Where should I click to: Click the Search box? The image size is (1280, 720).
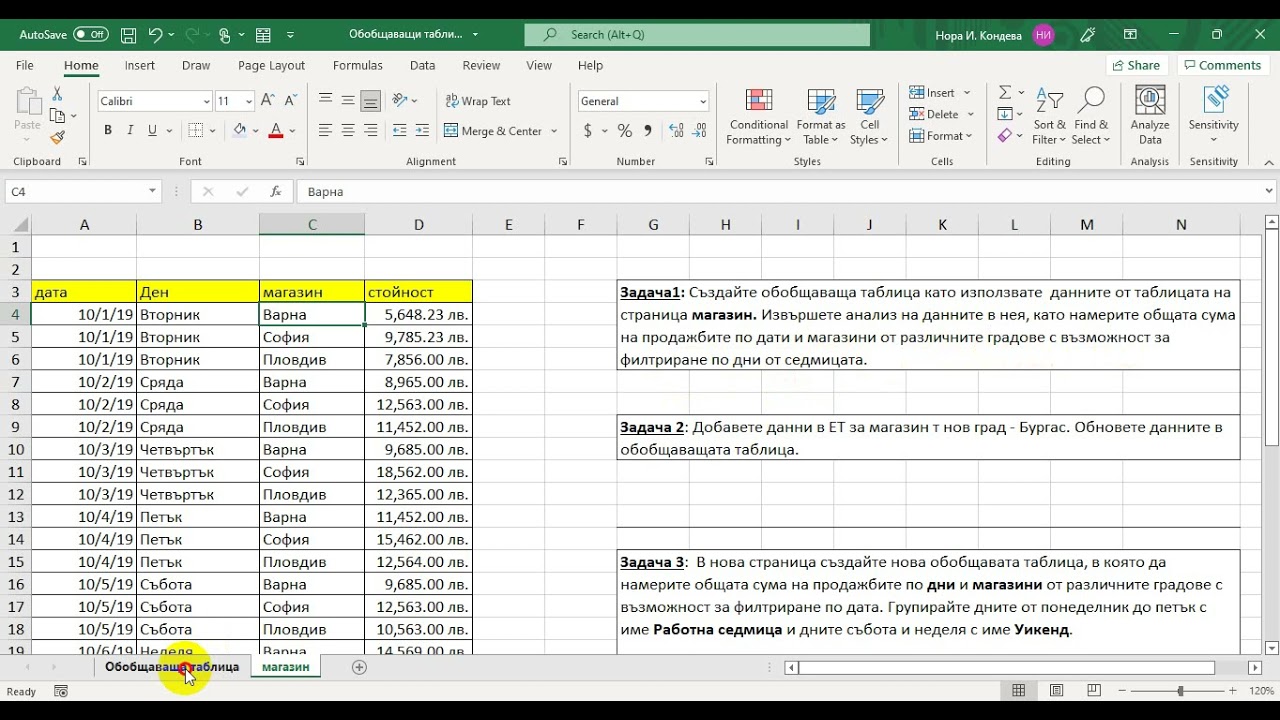697,34
